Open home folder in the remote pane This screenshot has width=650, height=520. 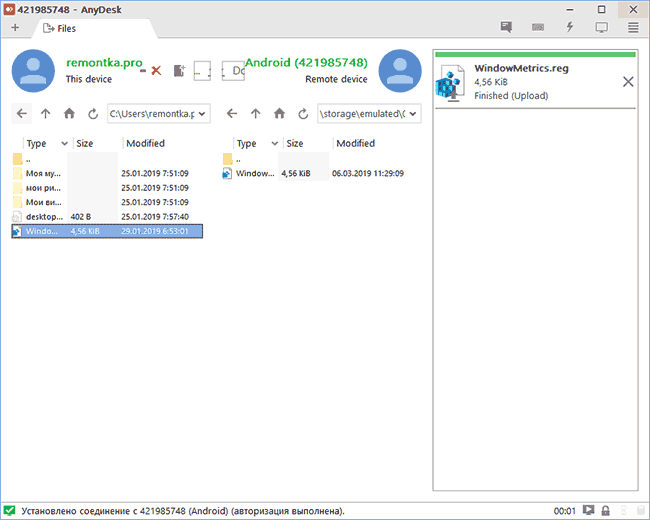279,114
